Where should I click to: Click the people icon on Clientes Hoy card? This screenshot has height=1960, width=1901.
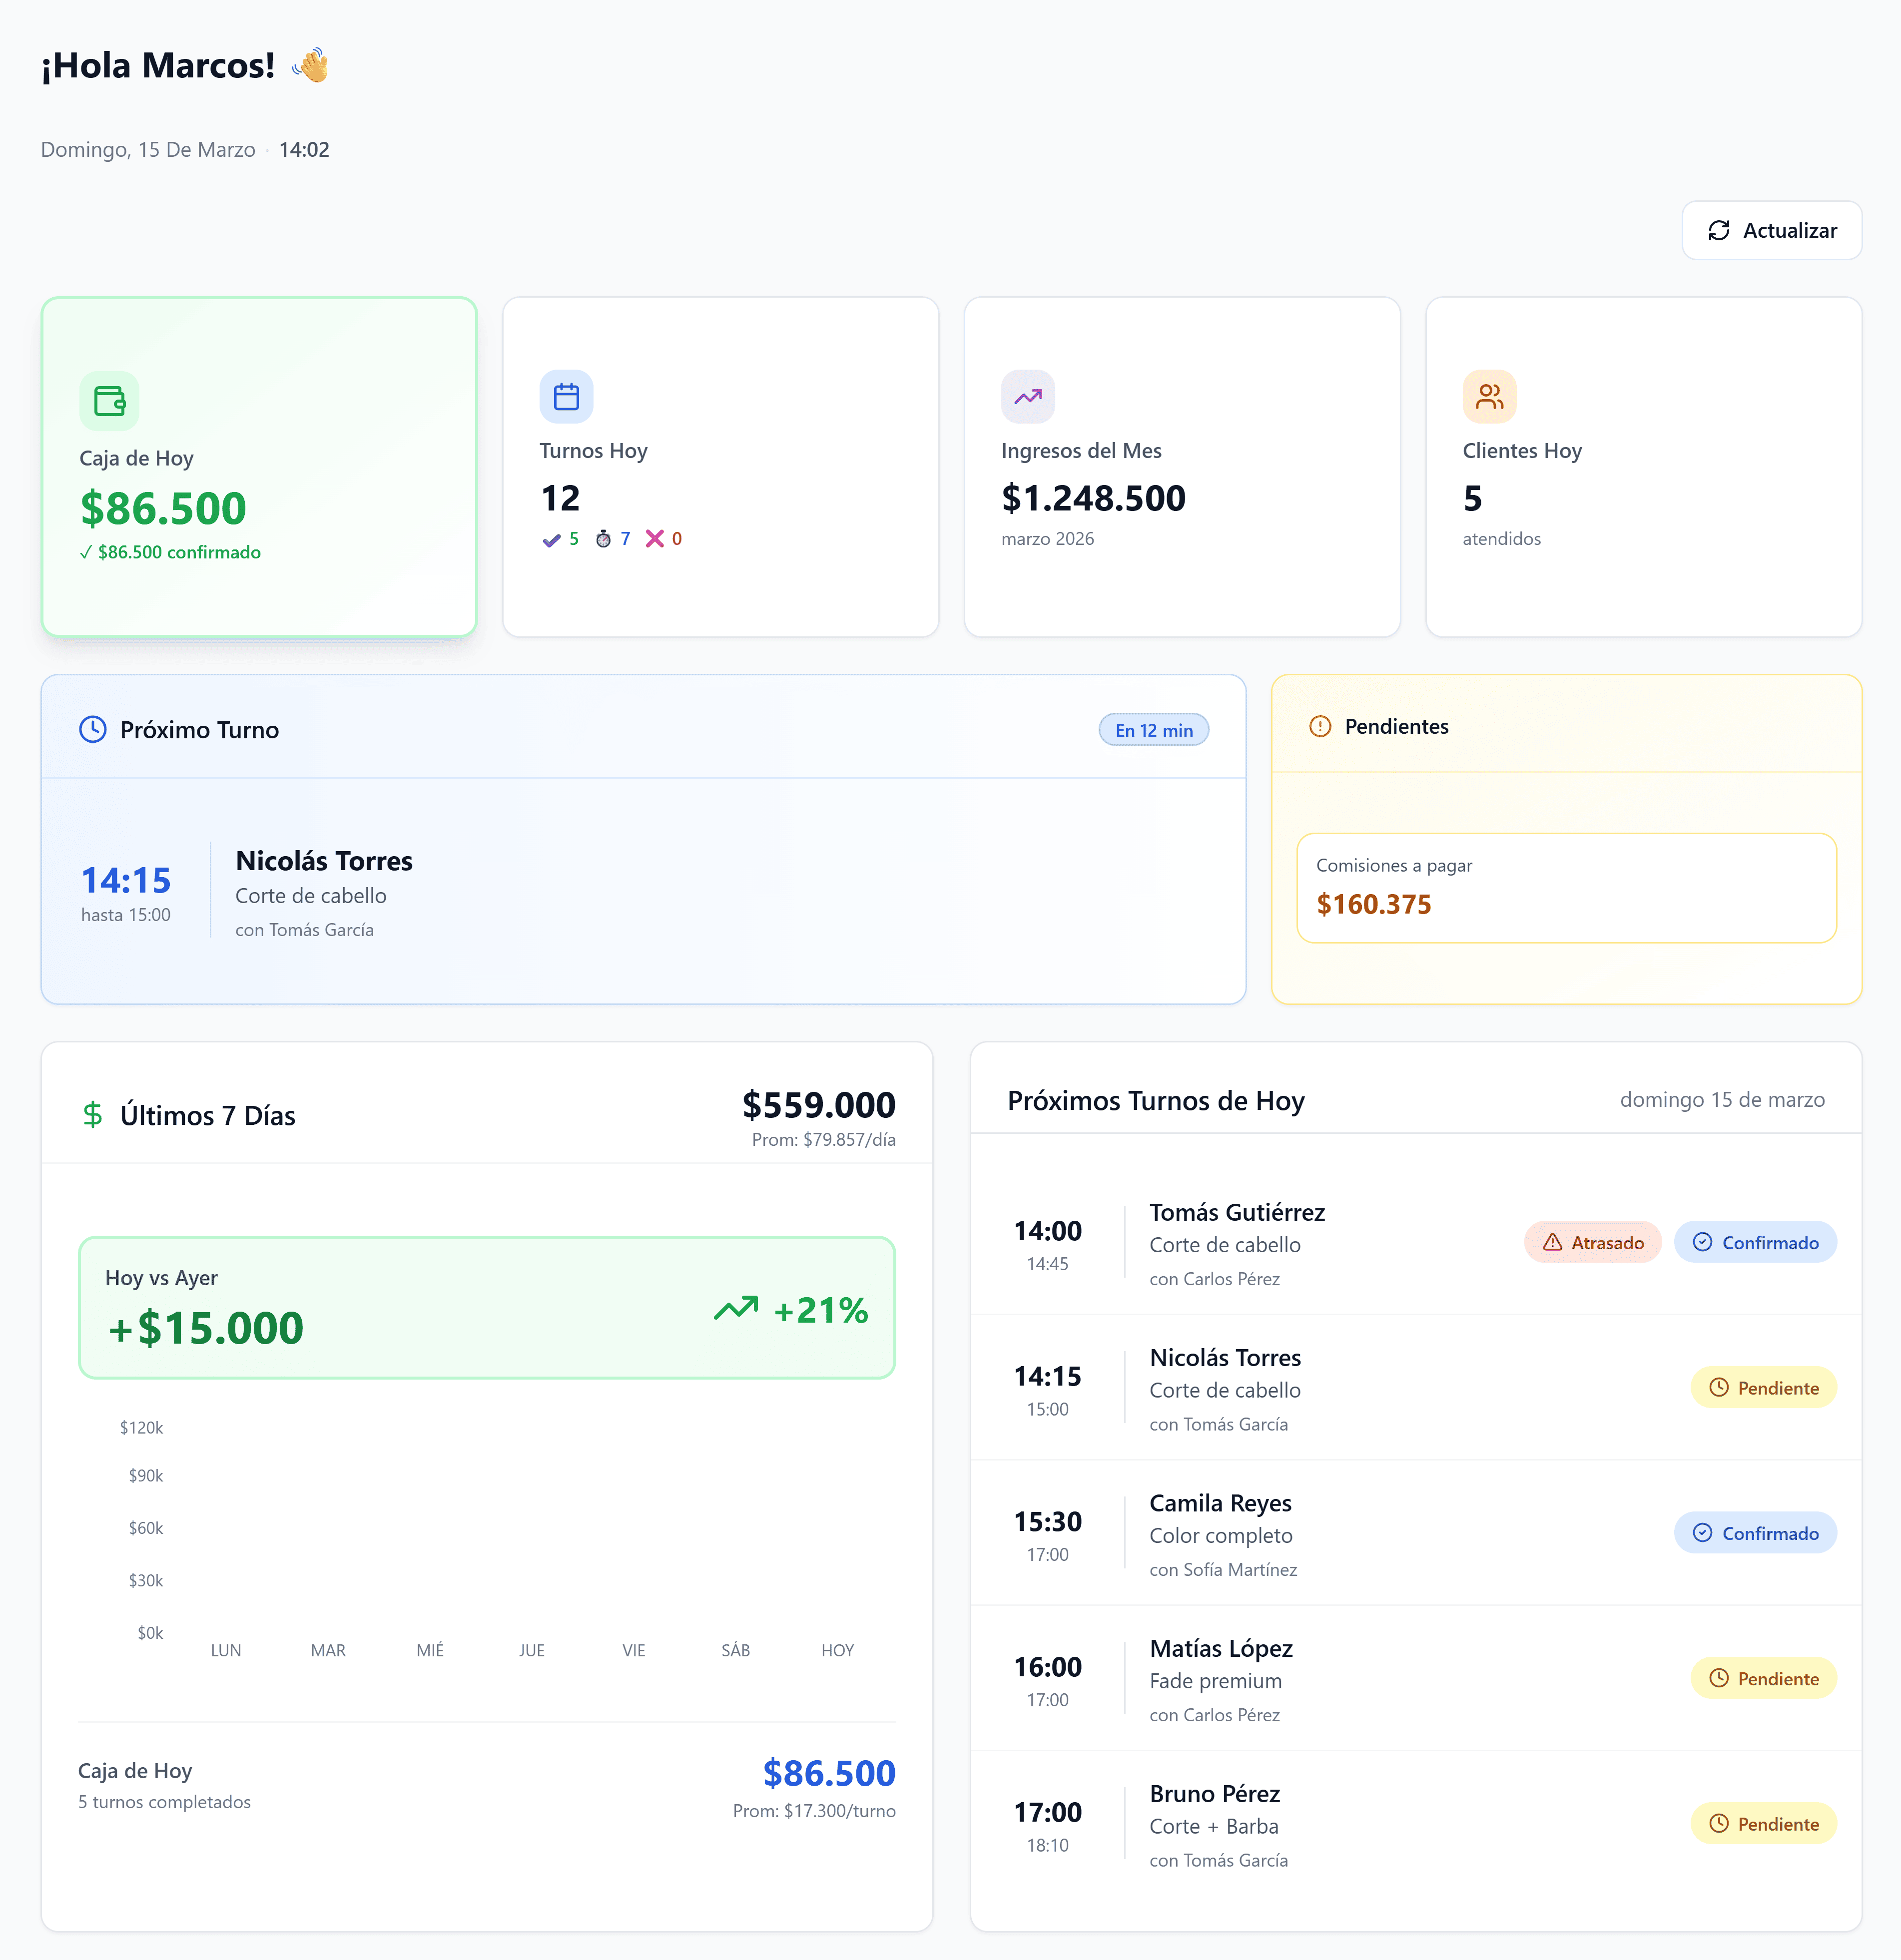point(1489,396)
